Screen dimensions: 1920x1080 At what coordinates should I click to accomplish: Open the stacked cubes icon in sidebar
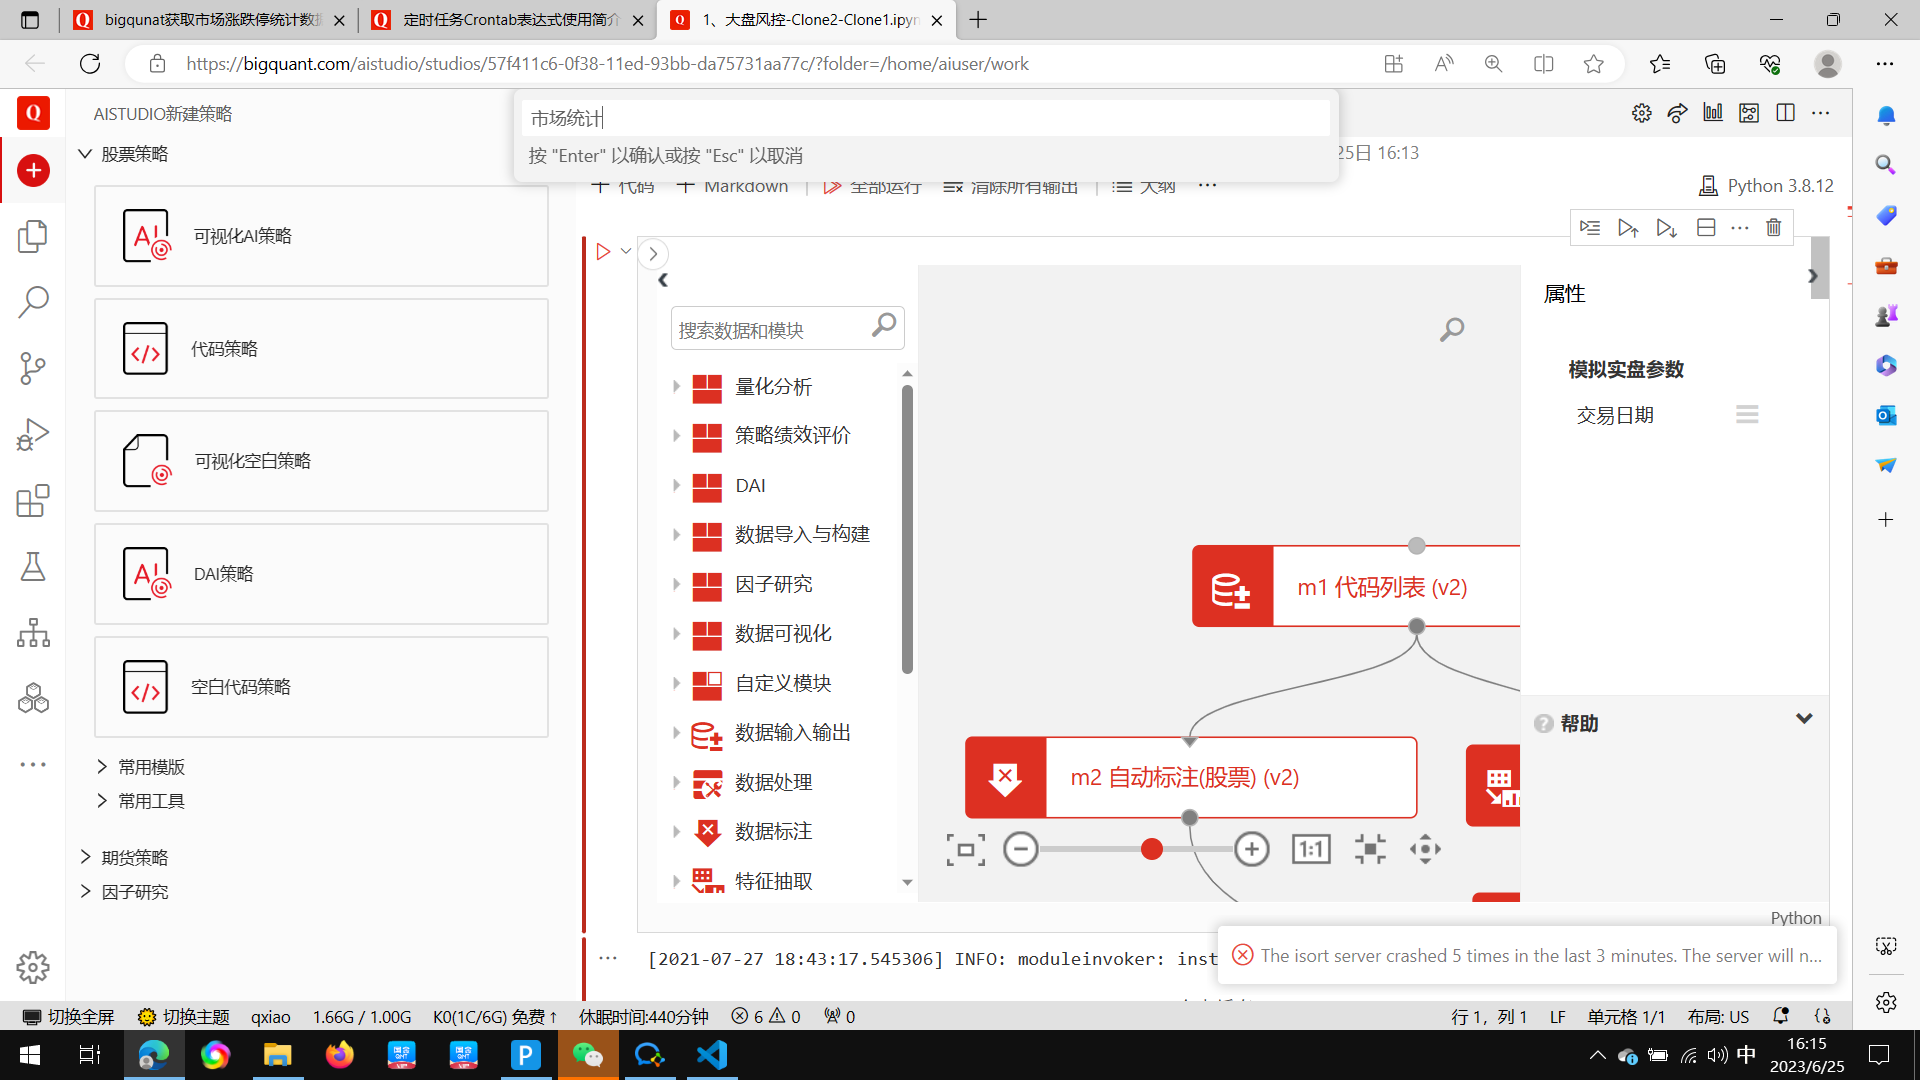pyautogui.click(x=33, y=698)
